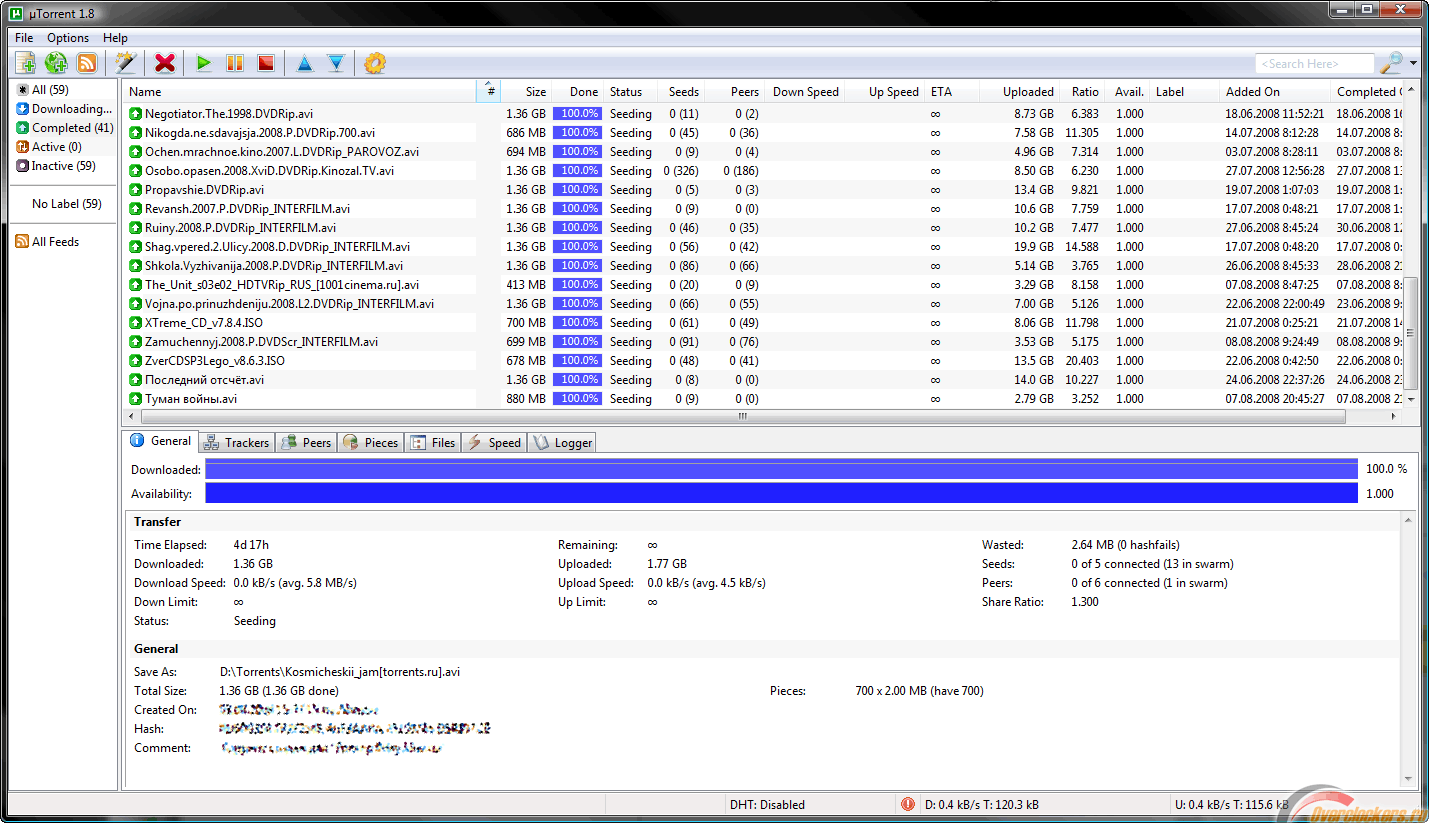Click the red Remove Torrent icon

(164, 62)
